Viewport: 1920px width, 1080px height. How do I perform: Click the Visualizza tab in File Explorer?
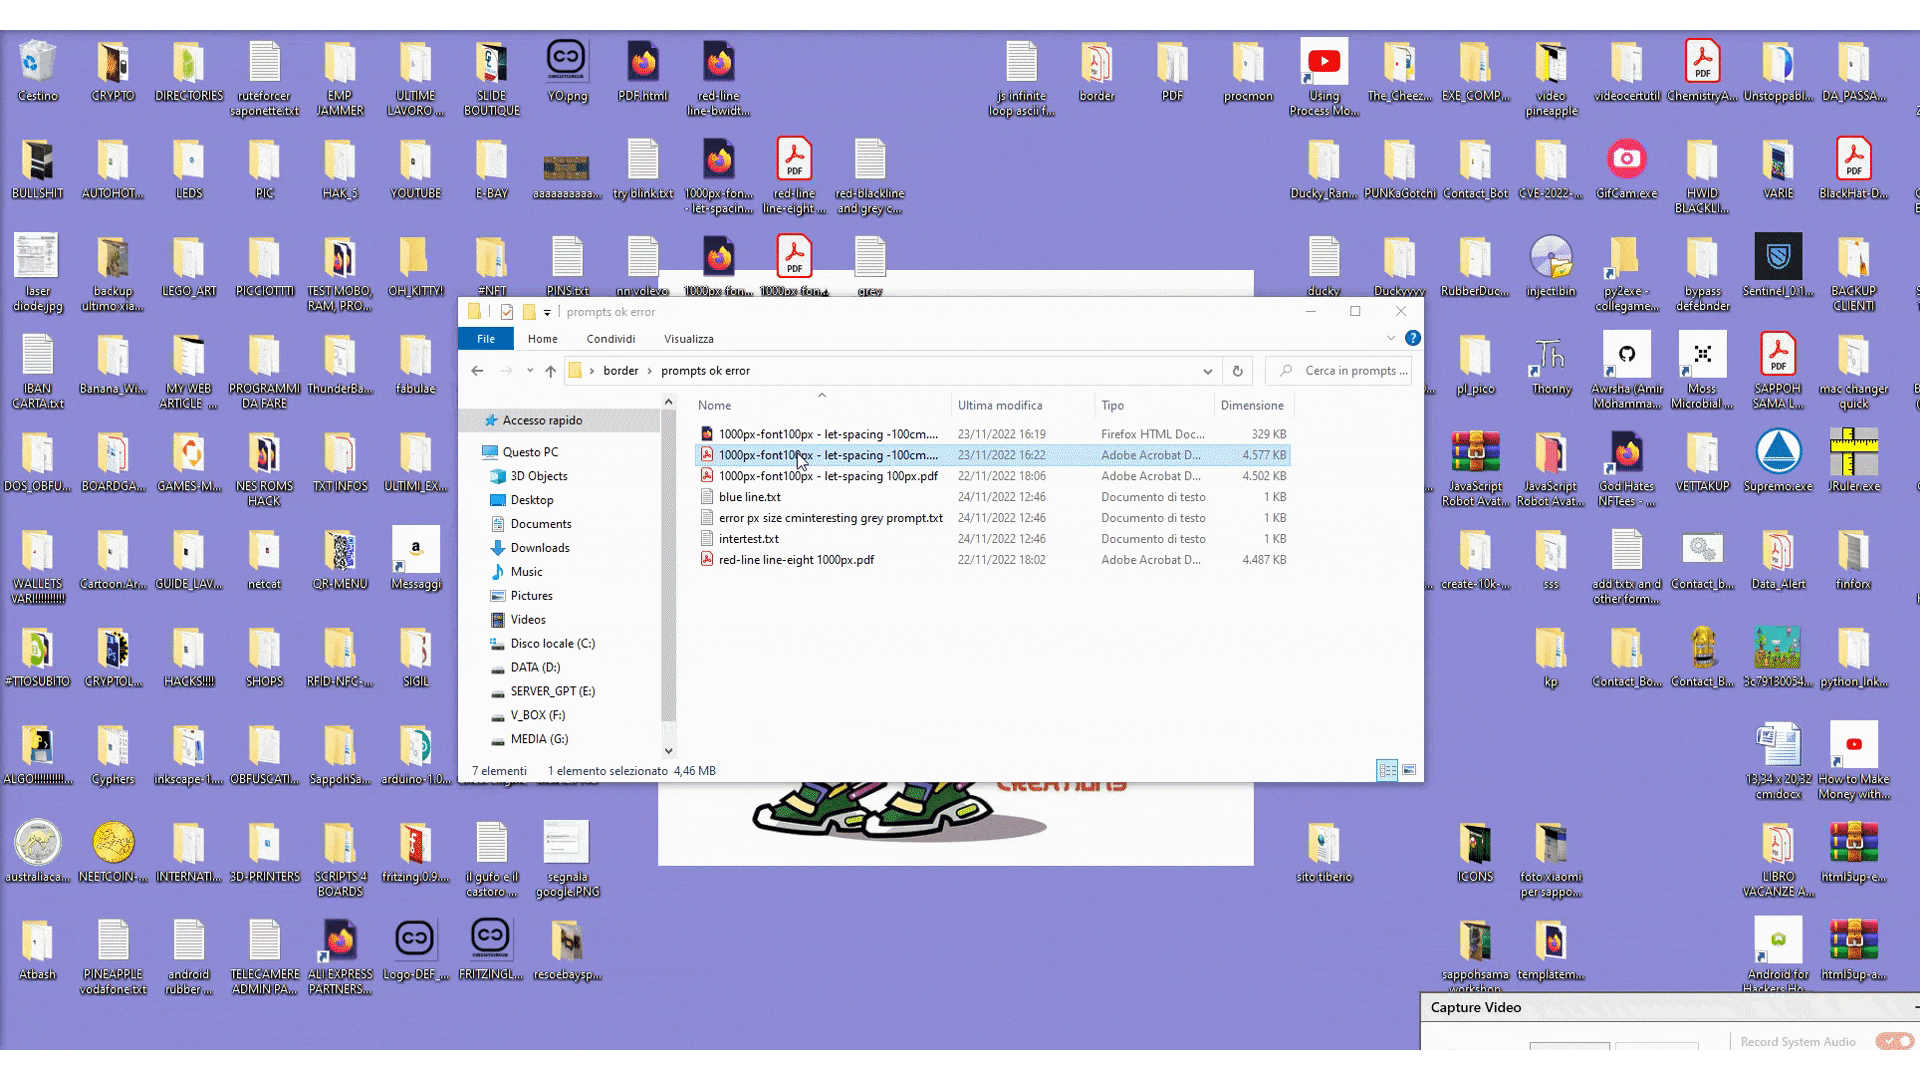point(688,339)
